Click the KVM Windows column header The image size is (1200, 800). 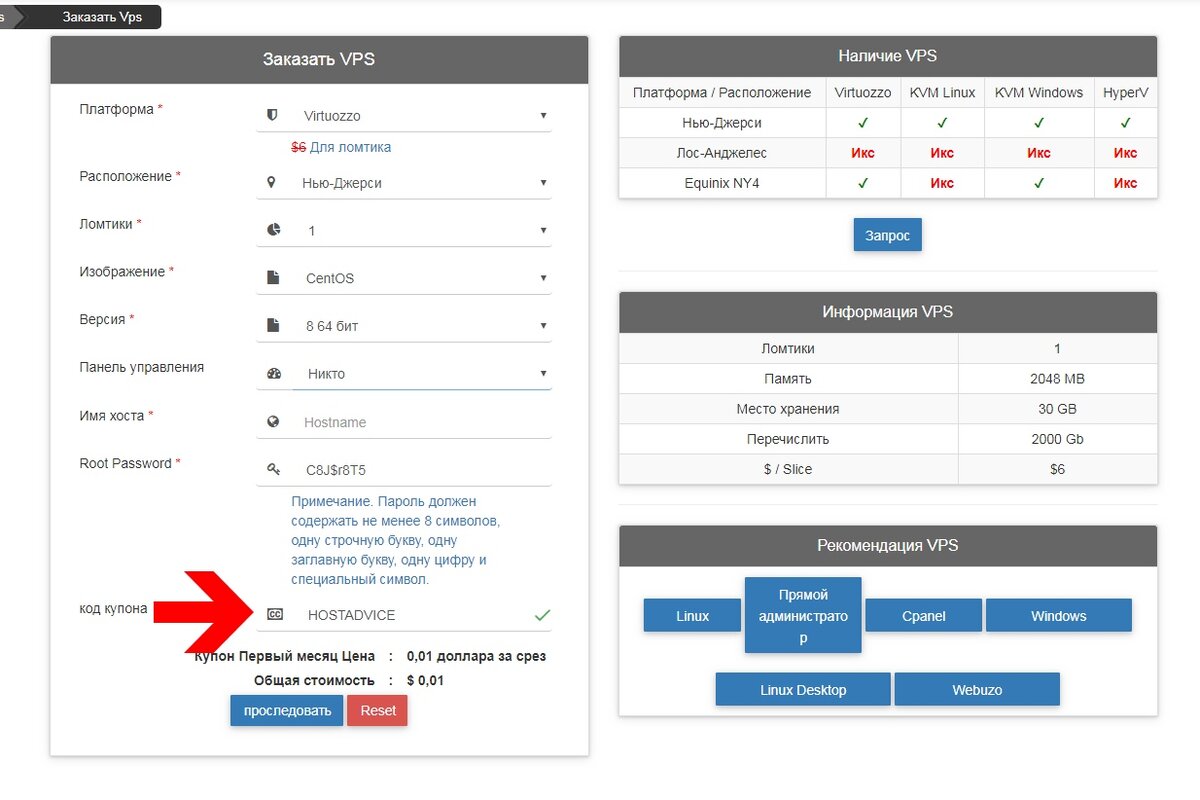(x=1039, y=93)
